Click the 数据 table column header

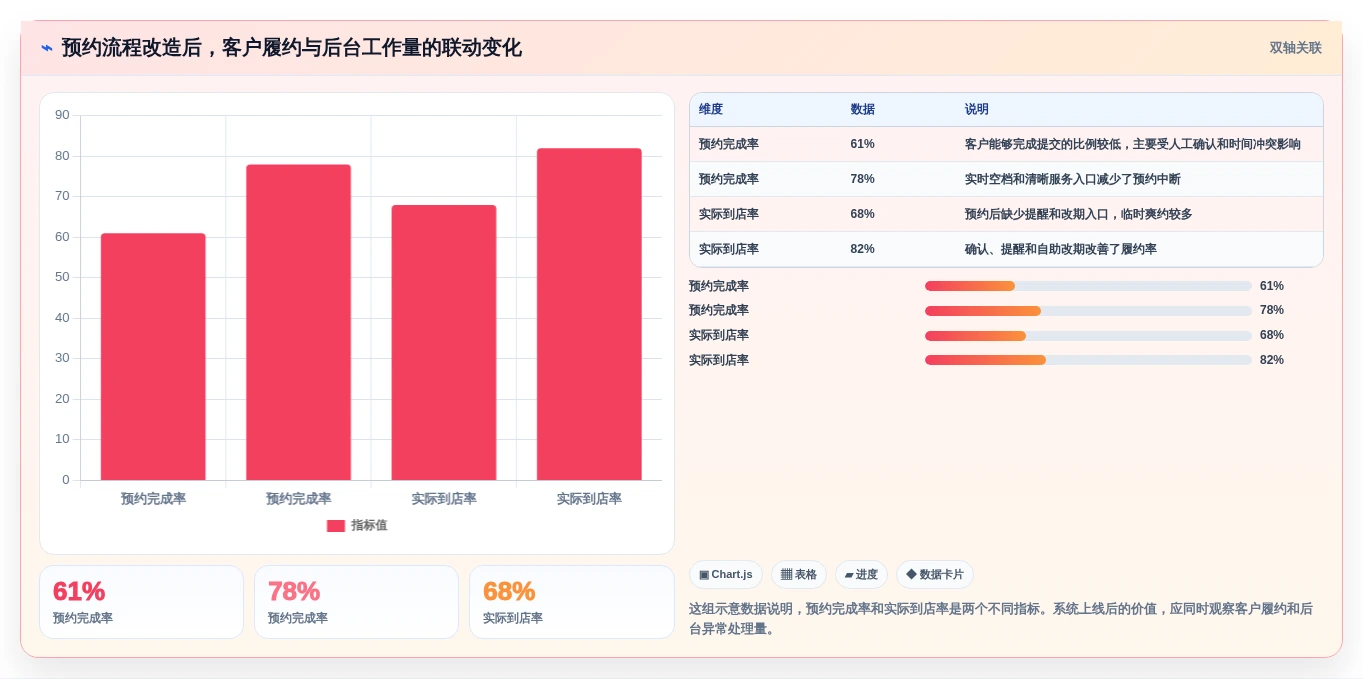pos(862,110)
